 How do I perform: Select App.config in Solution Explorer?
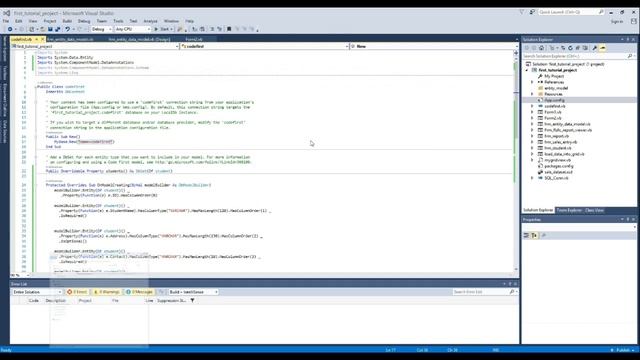tap(554, 100)
